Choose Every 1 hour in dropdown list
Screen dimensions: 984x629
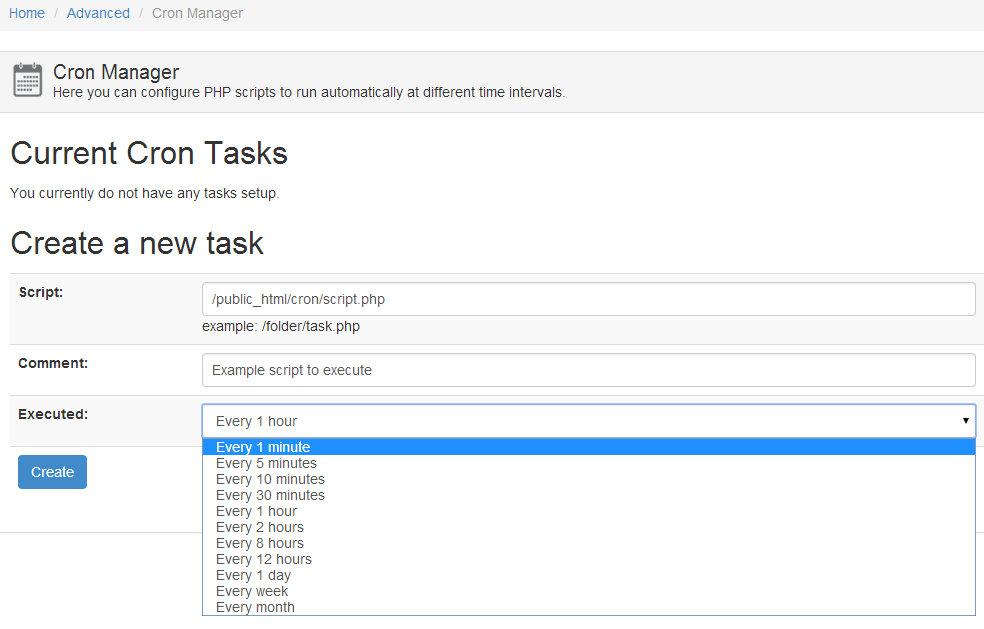(256, 511)
